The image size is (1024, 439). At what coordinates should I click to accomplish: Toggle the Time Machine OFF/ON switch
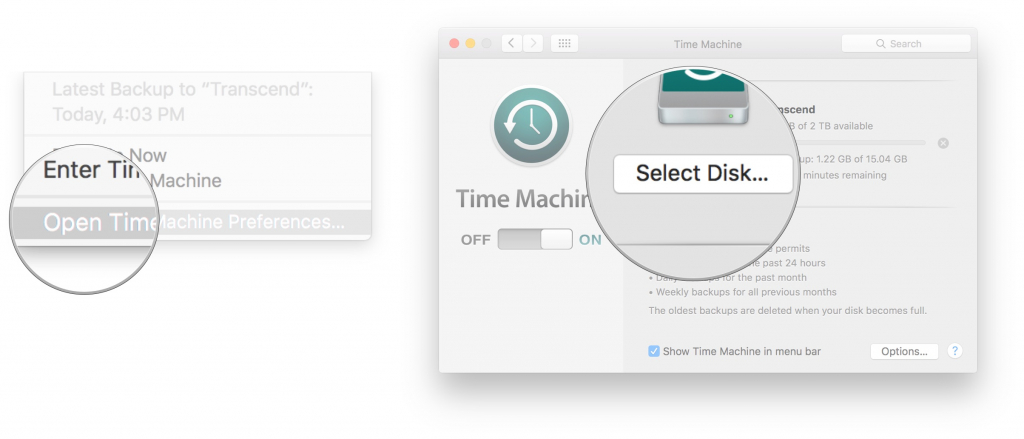pyautogui.click(x=535, y=239)
